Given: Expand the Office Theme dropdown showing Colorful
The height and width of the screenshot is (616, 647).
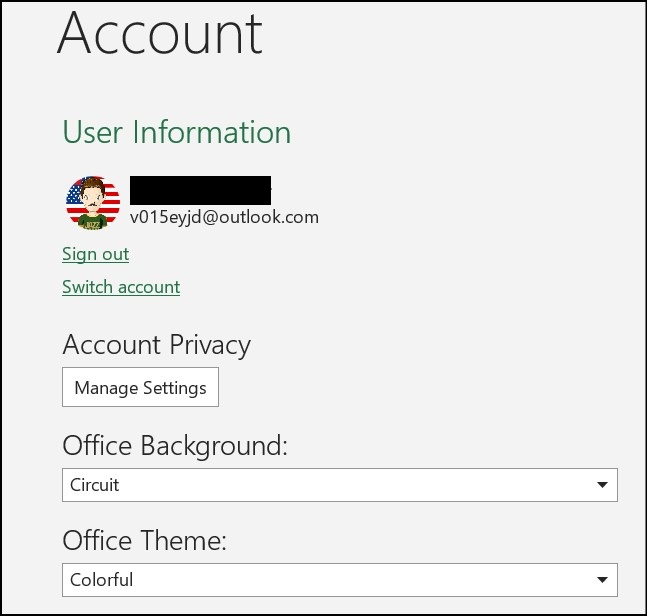Looking at the screenshot, I should (340, 580).
